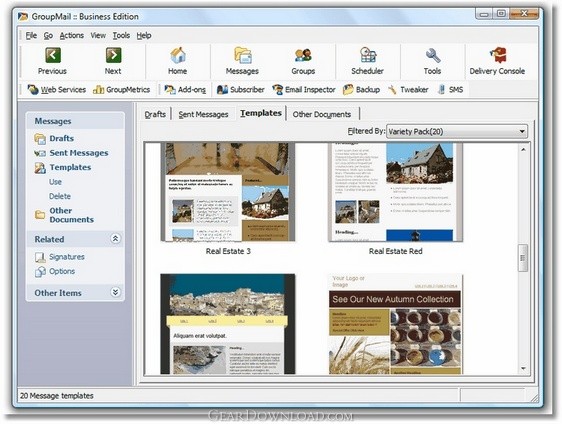Screen dimensions: 562x424
Task: Select the Drafts sidebar icon
Action: 40,139
